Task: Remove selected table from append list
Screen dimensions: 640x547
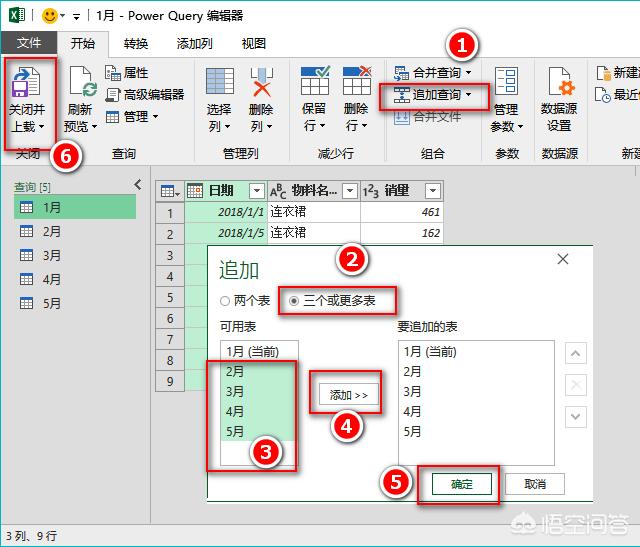Action: pos(576,385)
